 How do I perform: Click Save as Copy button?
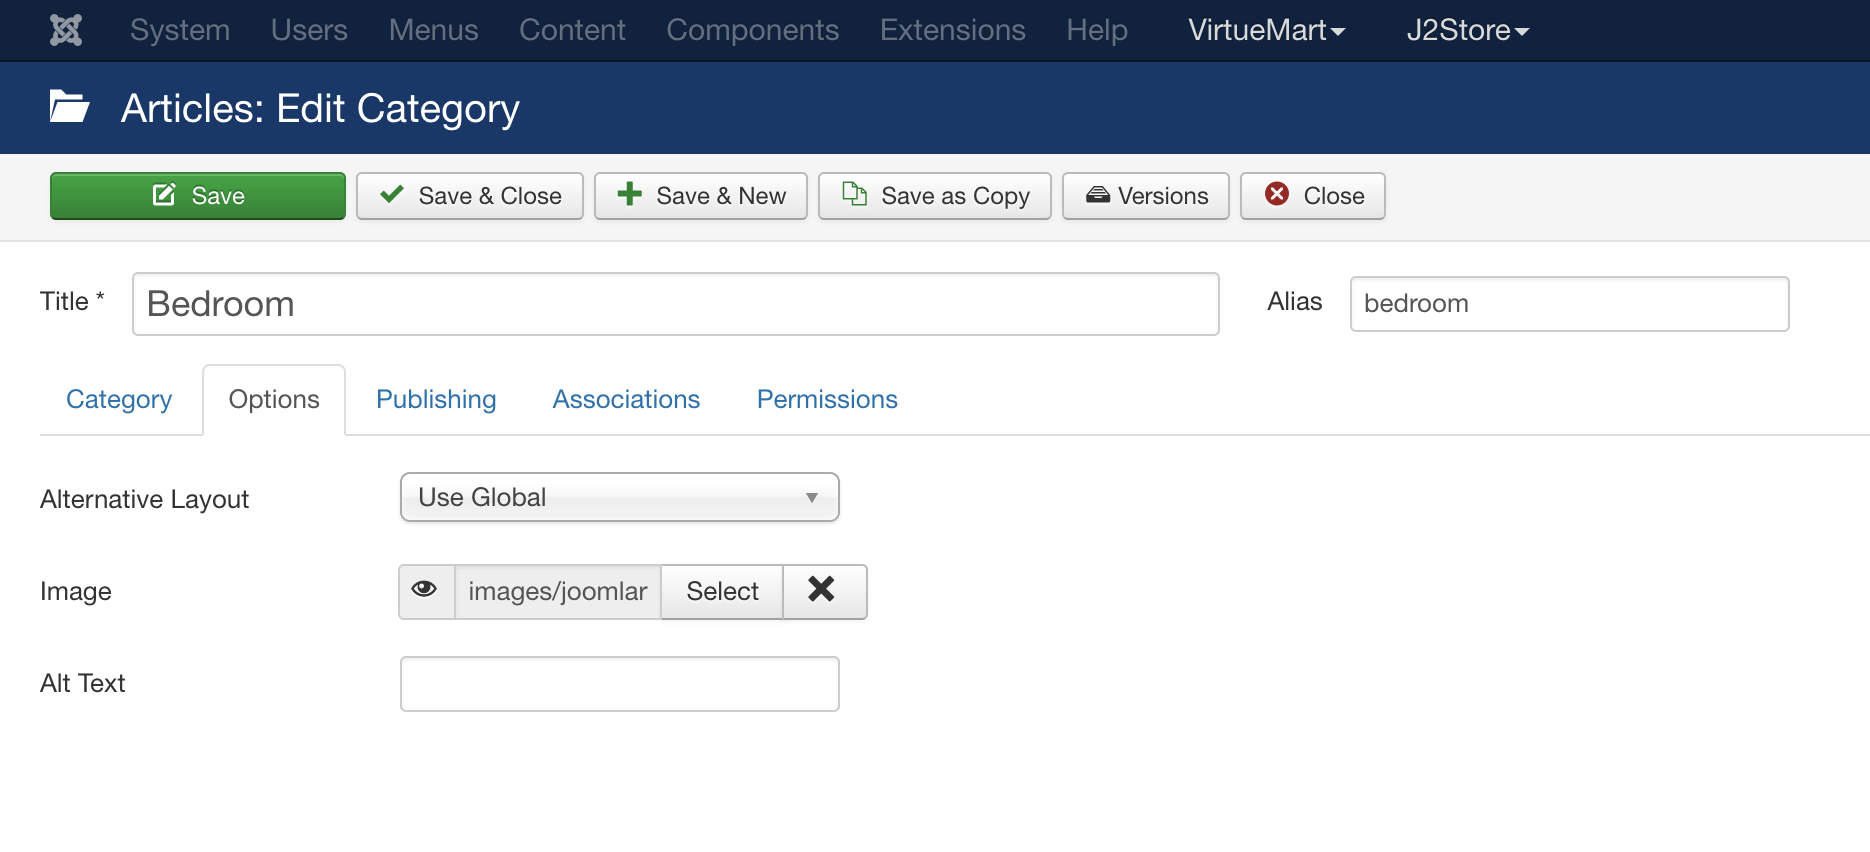tap(935, 195)
